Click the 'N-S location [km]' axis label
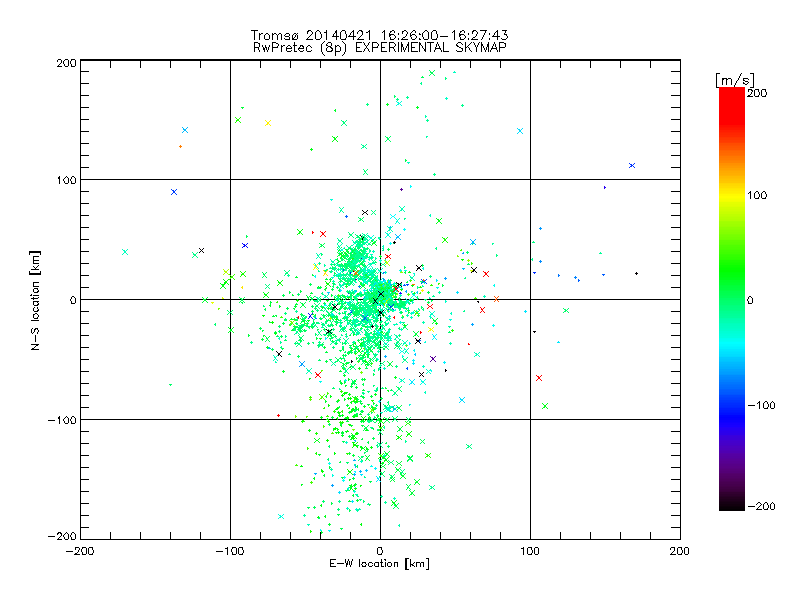800x600 pixels. pos(35,300)
